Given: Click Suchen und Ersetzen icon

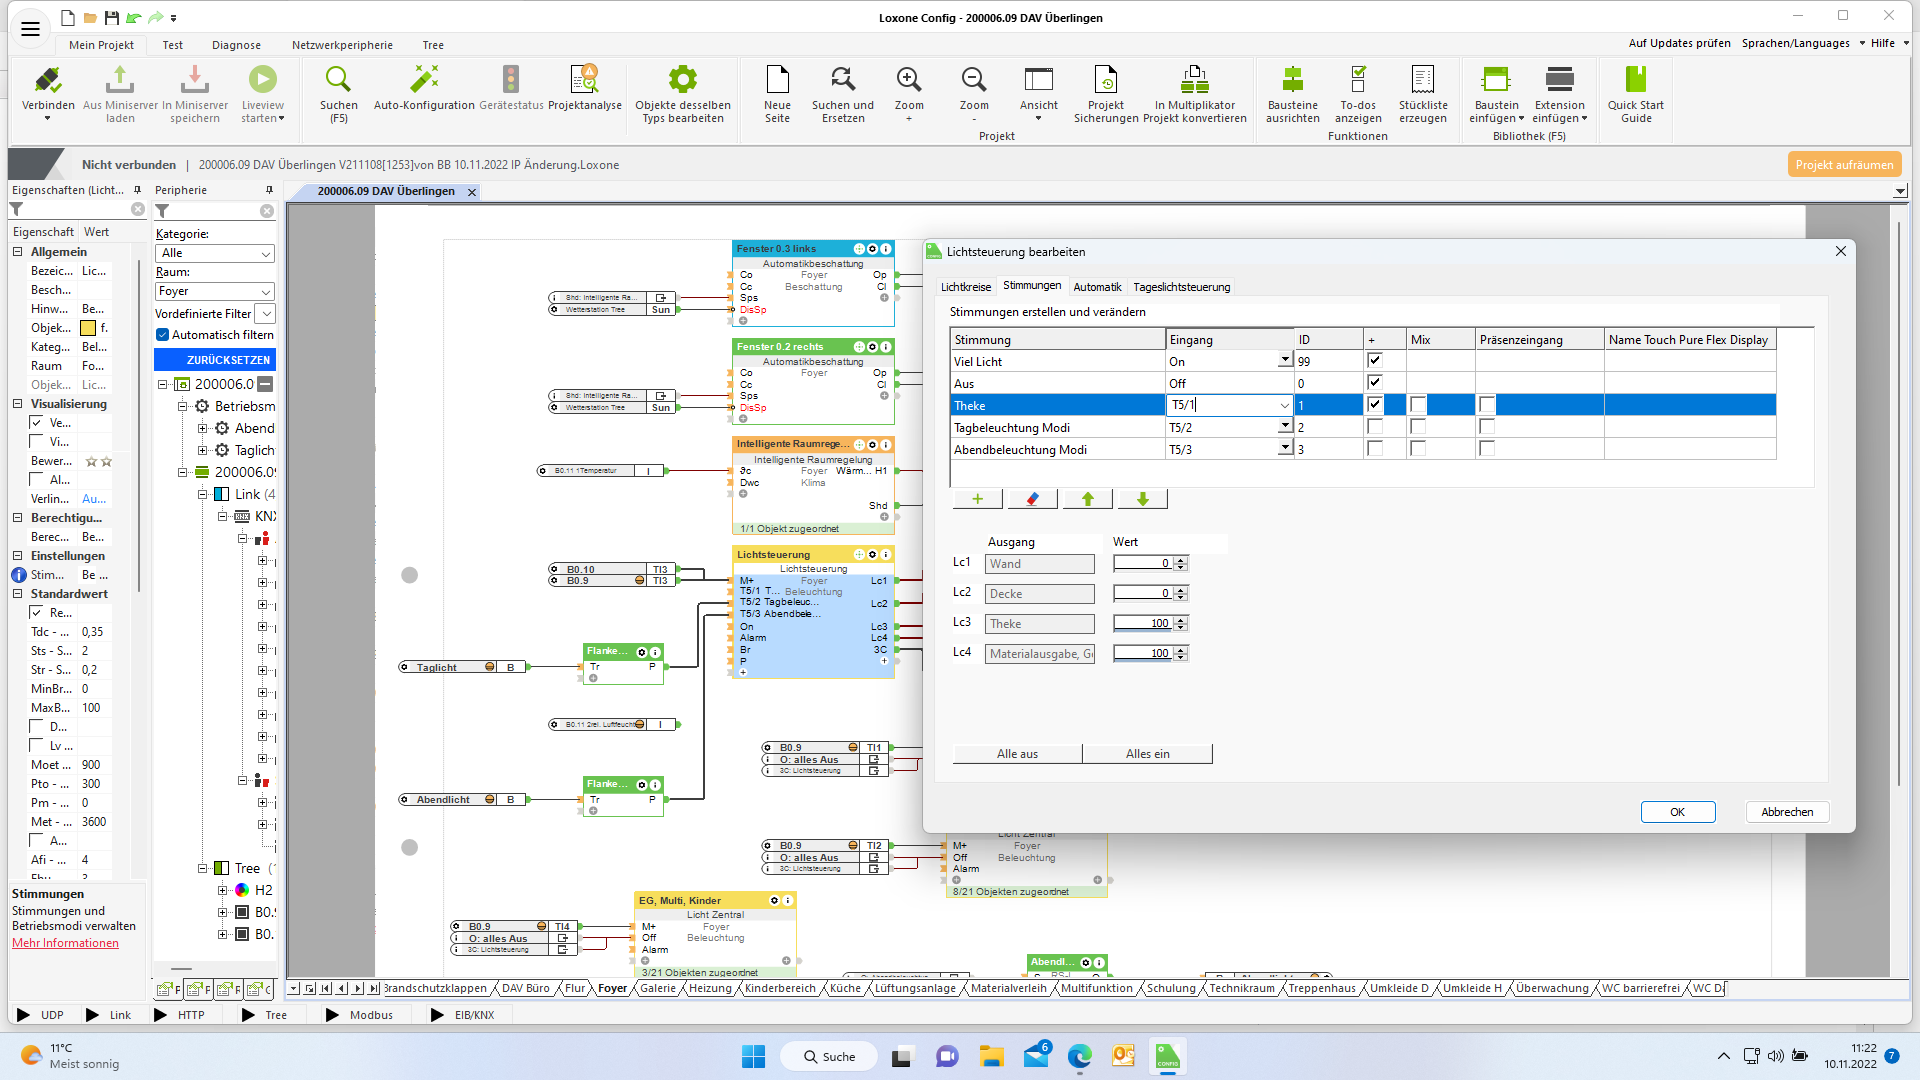Looking at the screenshot, I should coord(842,80).
